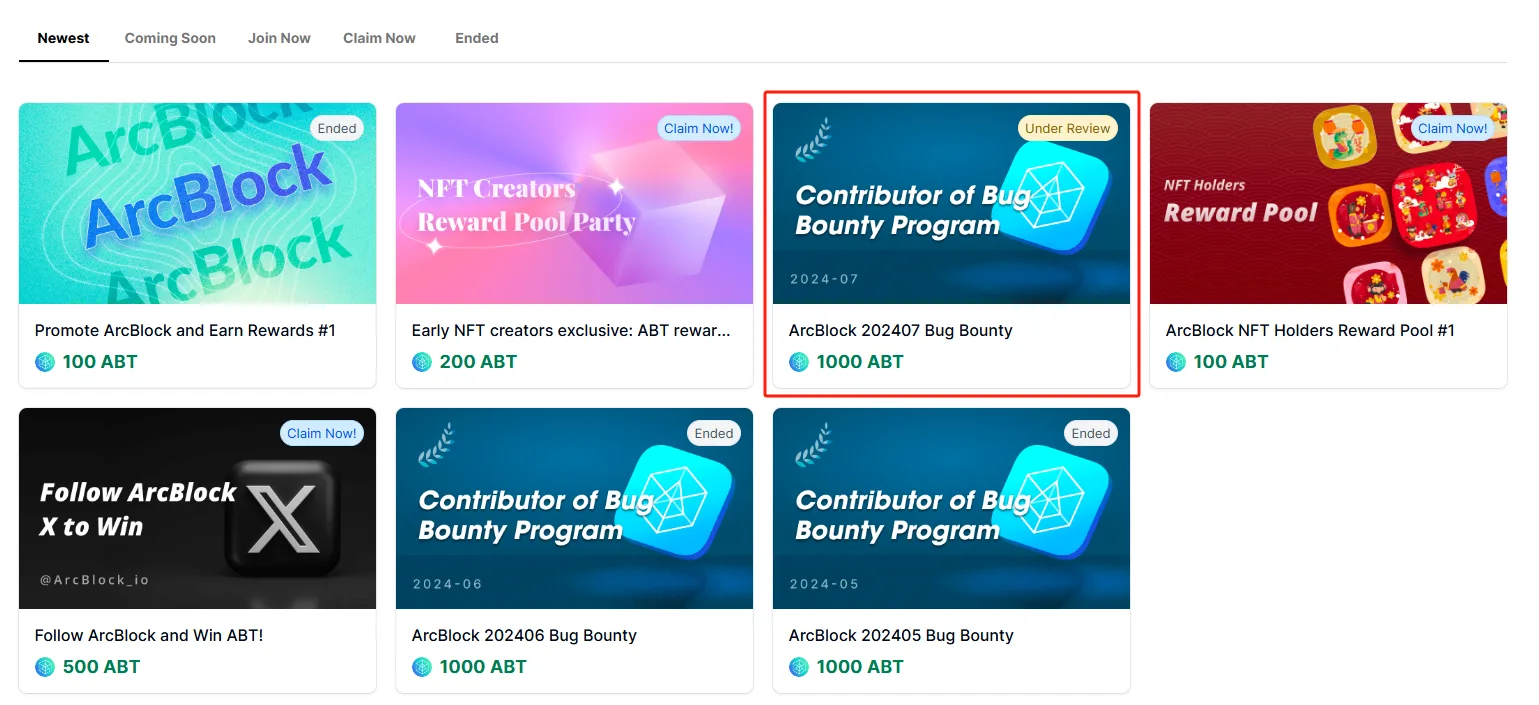Click ABT token icon beside 200 ABT
The width and height of the screenshot is (1539, 705).
(422, 362)
